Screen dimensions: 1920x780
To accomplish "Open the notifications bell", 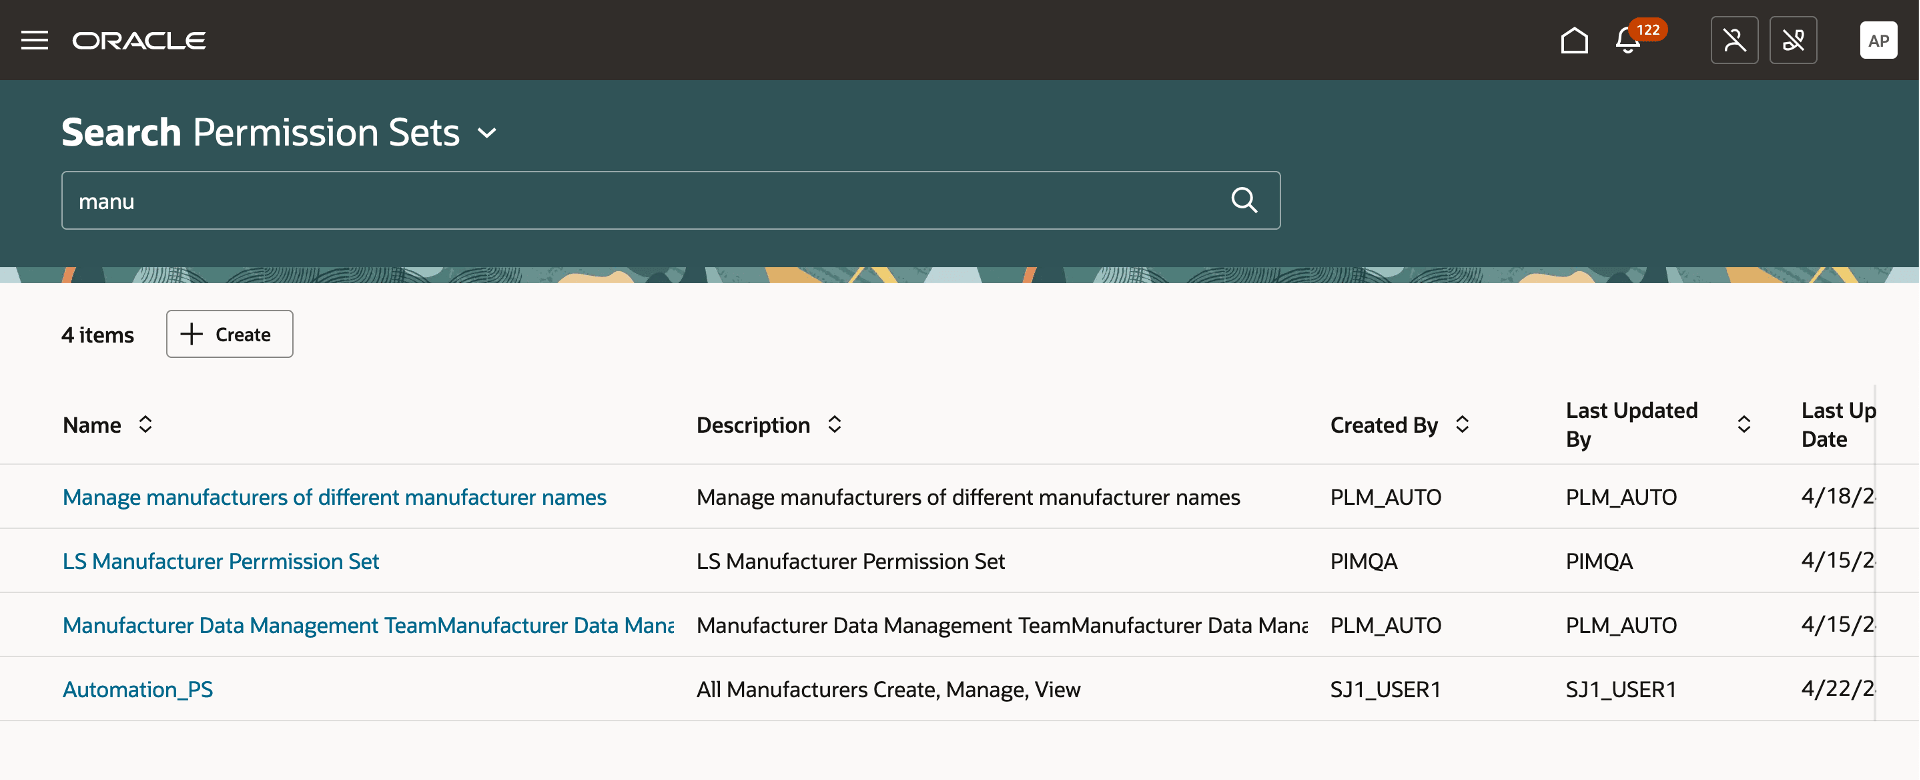I will [1628, 40].
